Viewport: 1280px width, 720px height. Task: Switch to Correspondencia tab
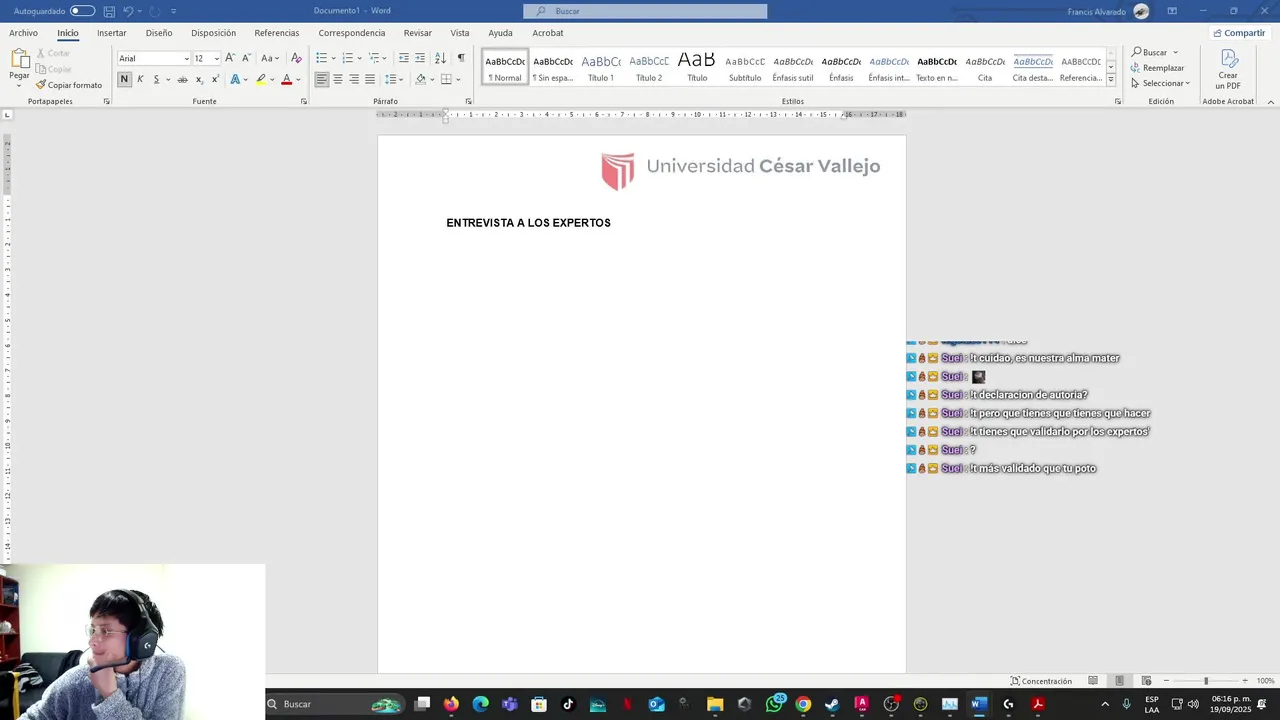coord(352,33)
